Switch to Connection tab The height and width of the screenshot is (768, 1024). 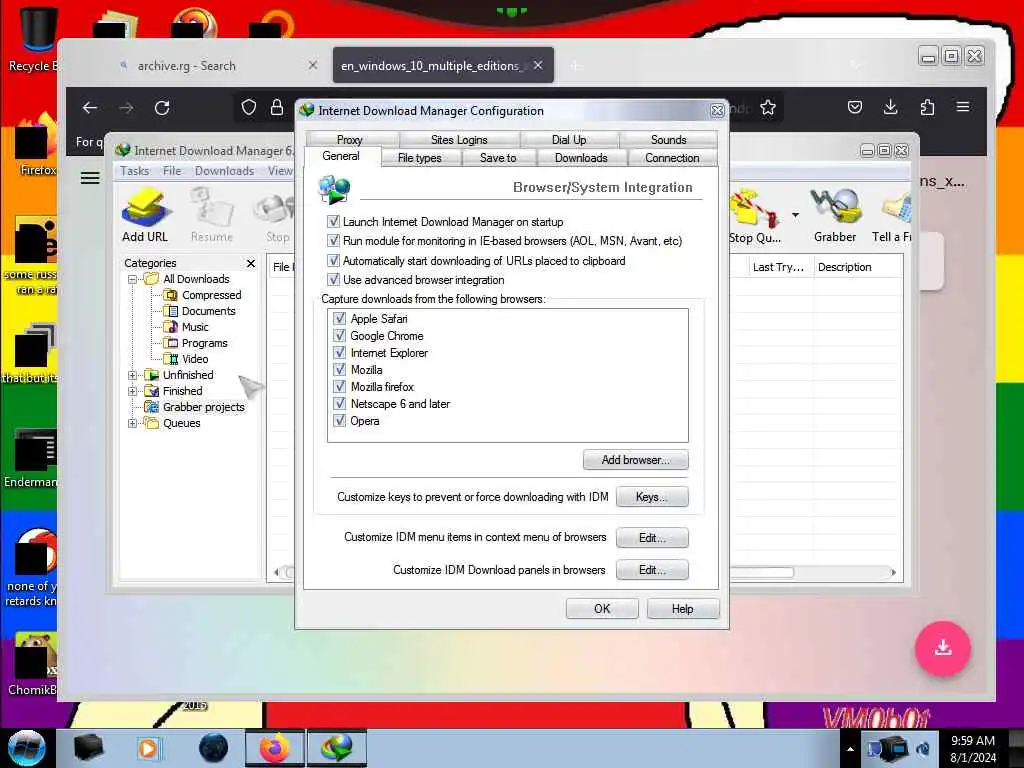pos(672,158)
